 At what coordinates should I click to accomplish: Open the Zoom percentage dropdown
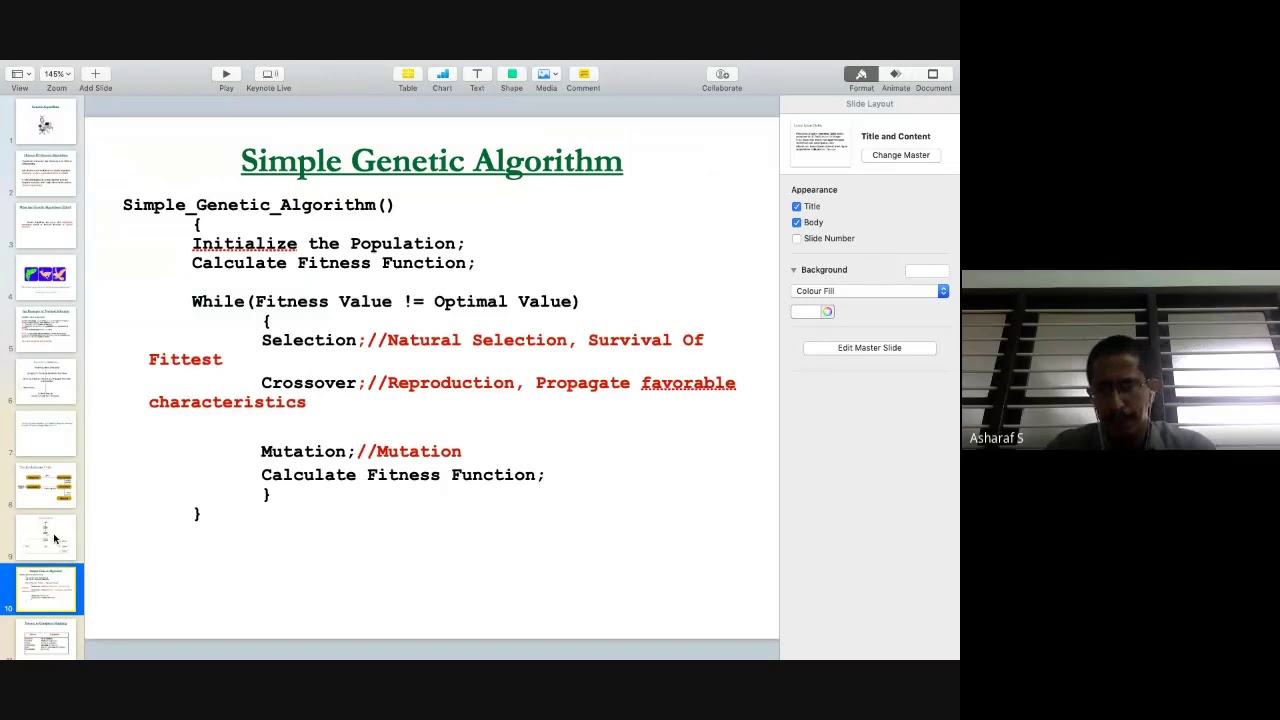(x=56, y=74)
